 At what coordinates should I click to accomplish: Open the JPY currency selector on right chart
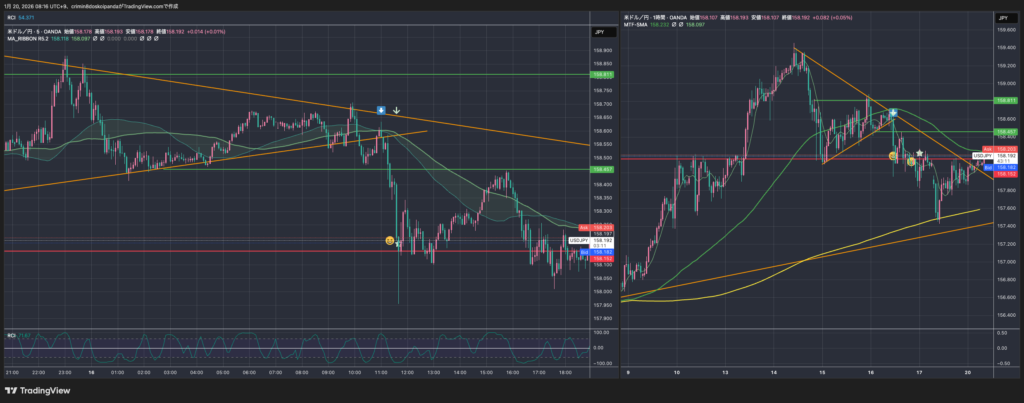1001,18
